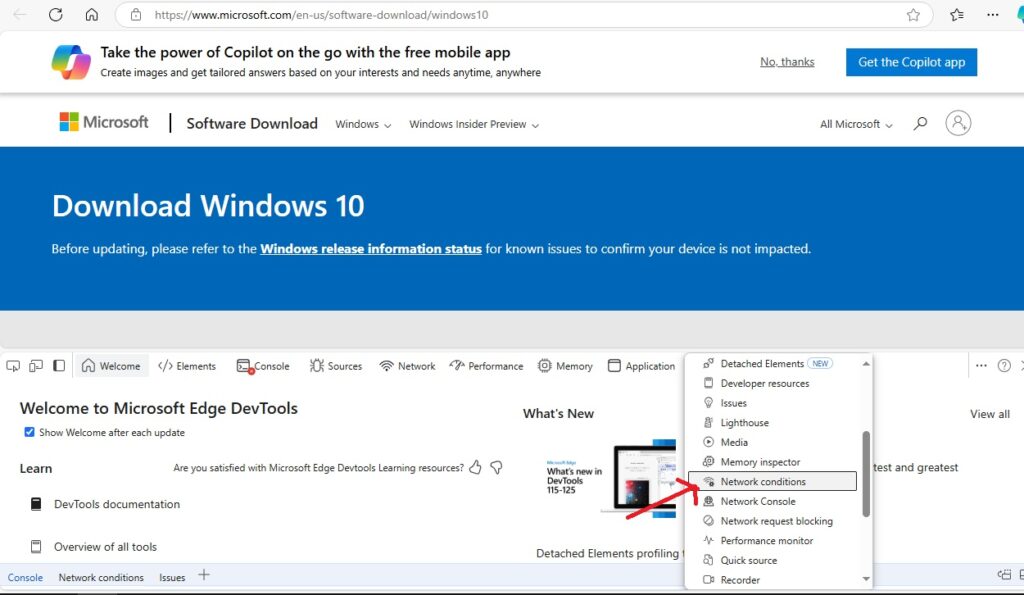The height and width of the screenshot is (595, 1024).
Task: Select the Network conditions drawer tab
Action: pyautogui.click(x=101, y=577)
